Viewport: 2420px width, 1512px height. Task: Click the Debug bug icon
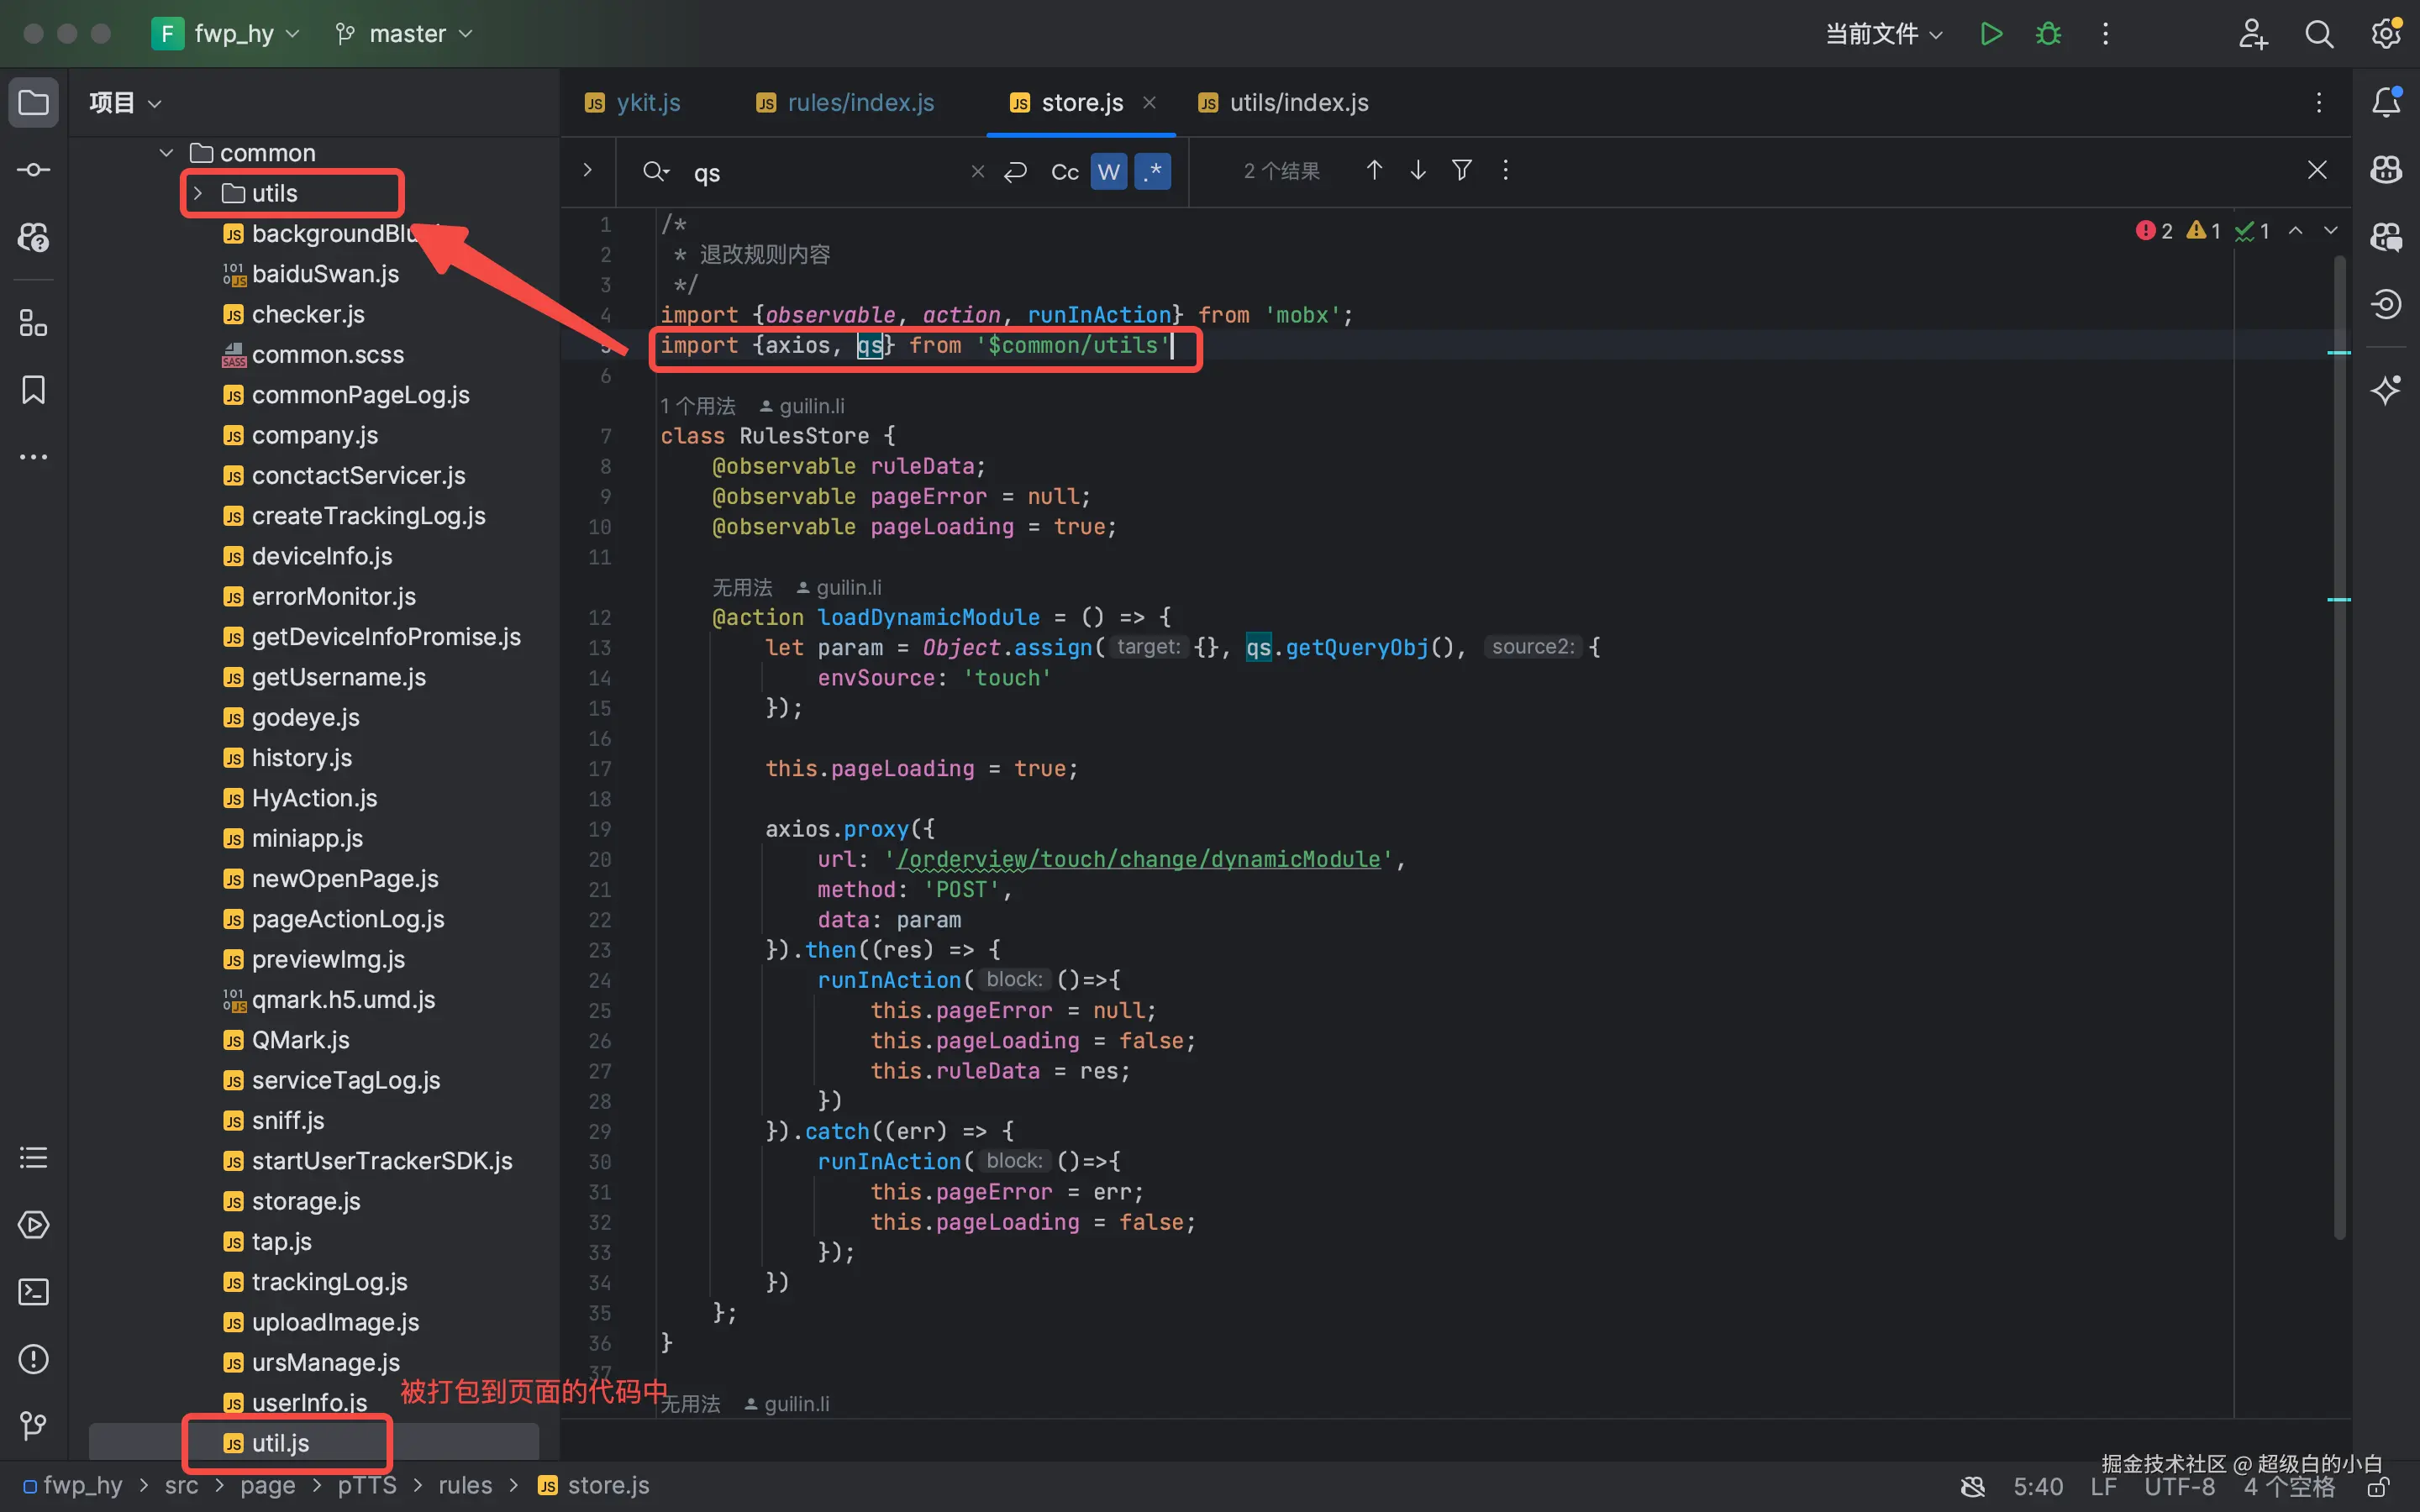(x=2048, y=34)
